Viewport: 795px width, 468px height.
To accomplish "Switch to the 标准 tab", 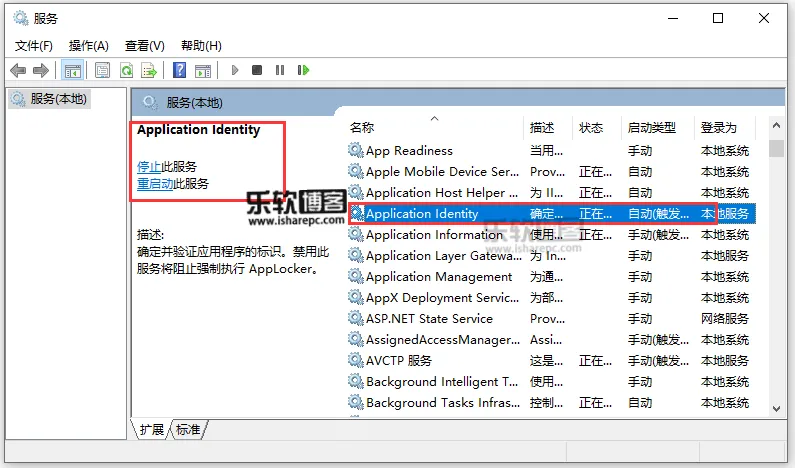I will pyautogui.click(x=188, y=429).
